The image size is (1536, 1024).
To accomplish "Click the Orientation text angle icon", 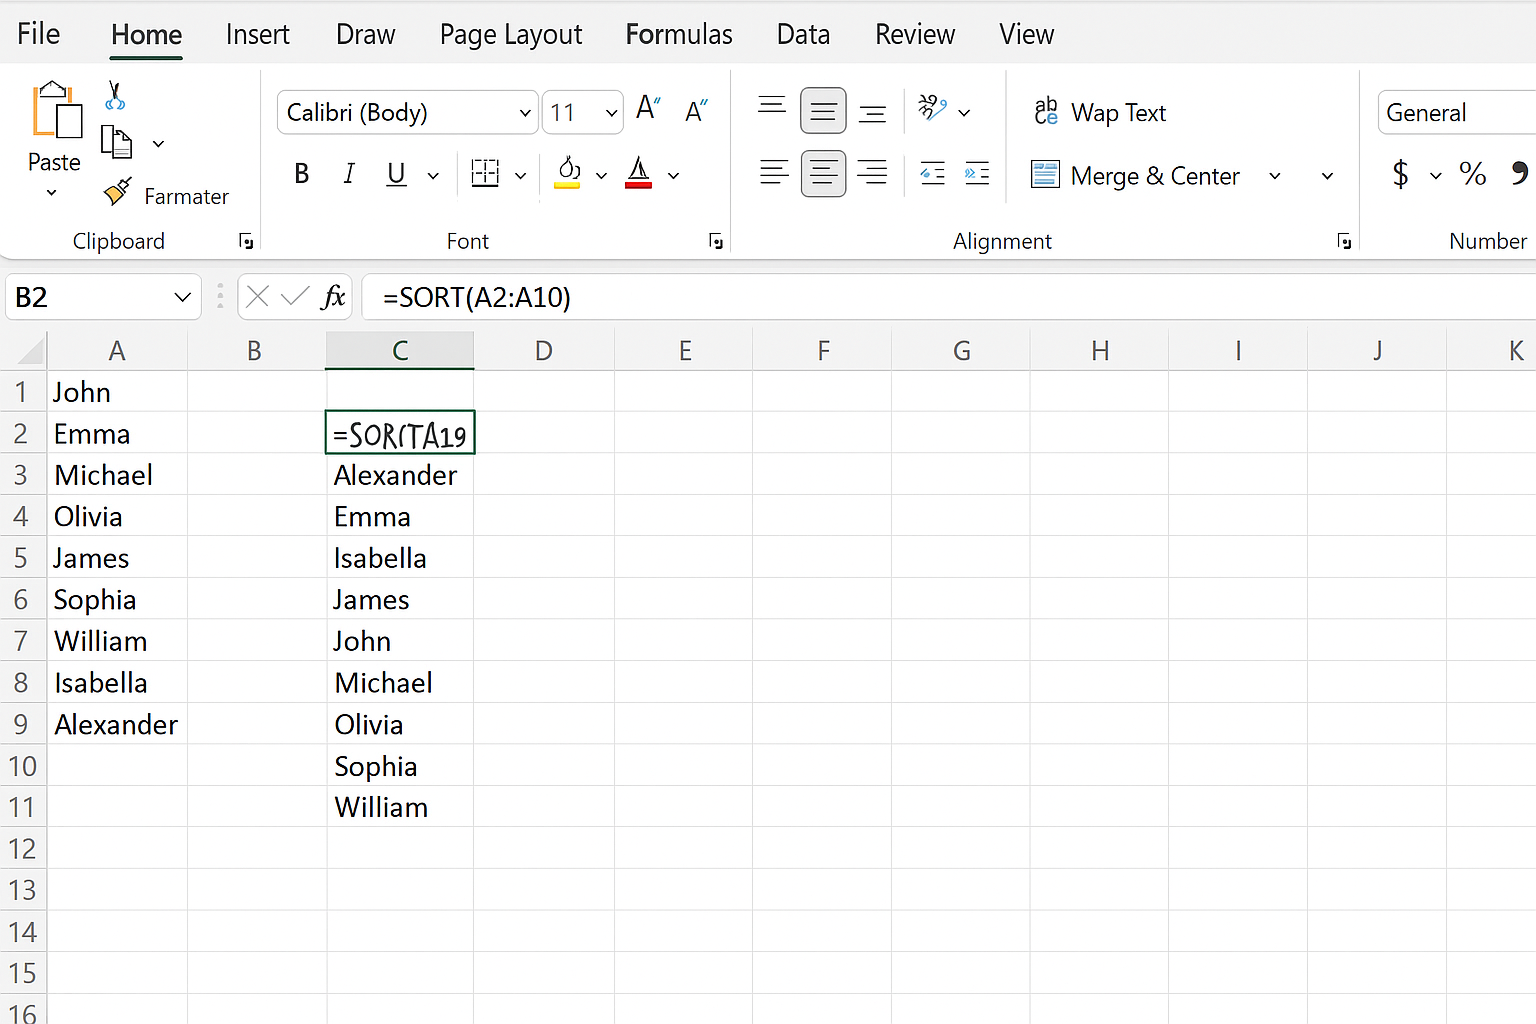I will 932,108.
